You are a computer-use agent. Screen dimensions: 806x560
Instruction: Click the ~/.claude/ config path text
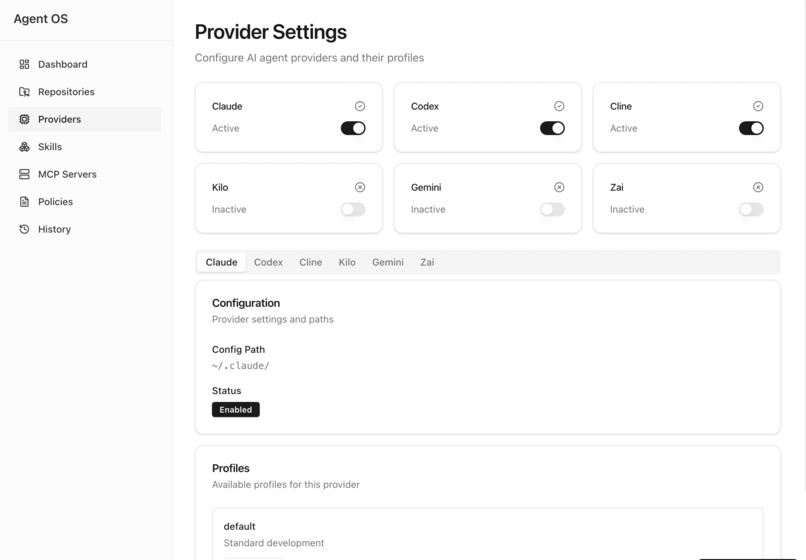pyautogui.click(x=241, y=366)
